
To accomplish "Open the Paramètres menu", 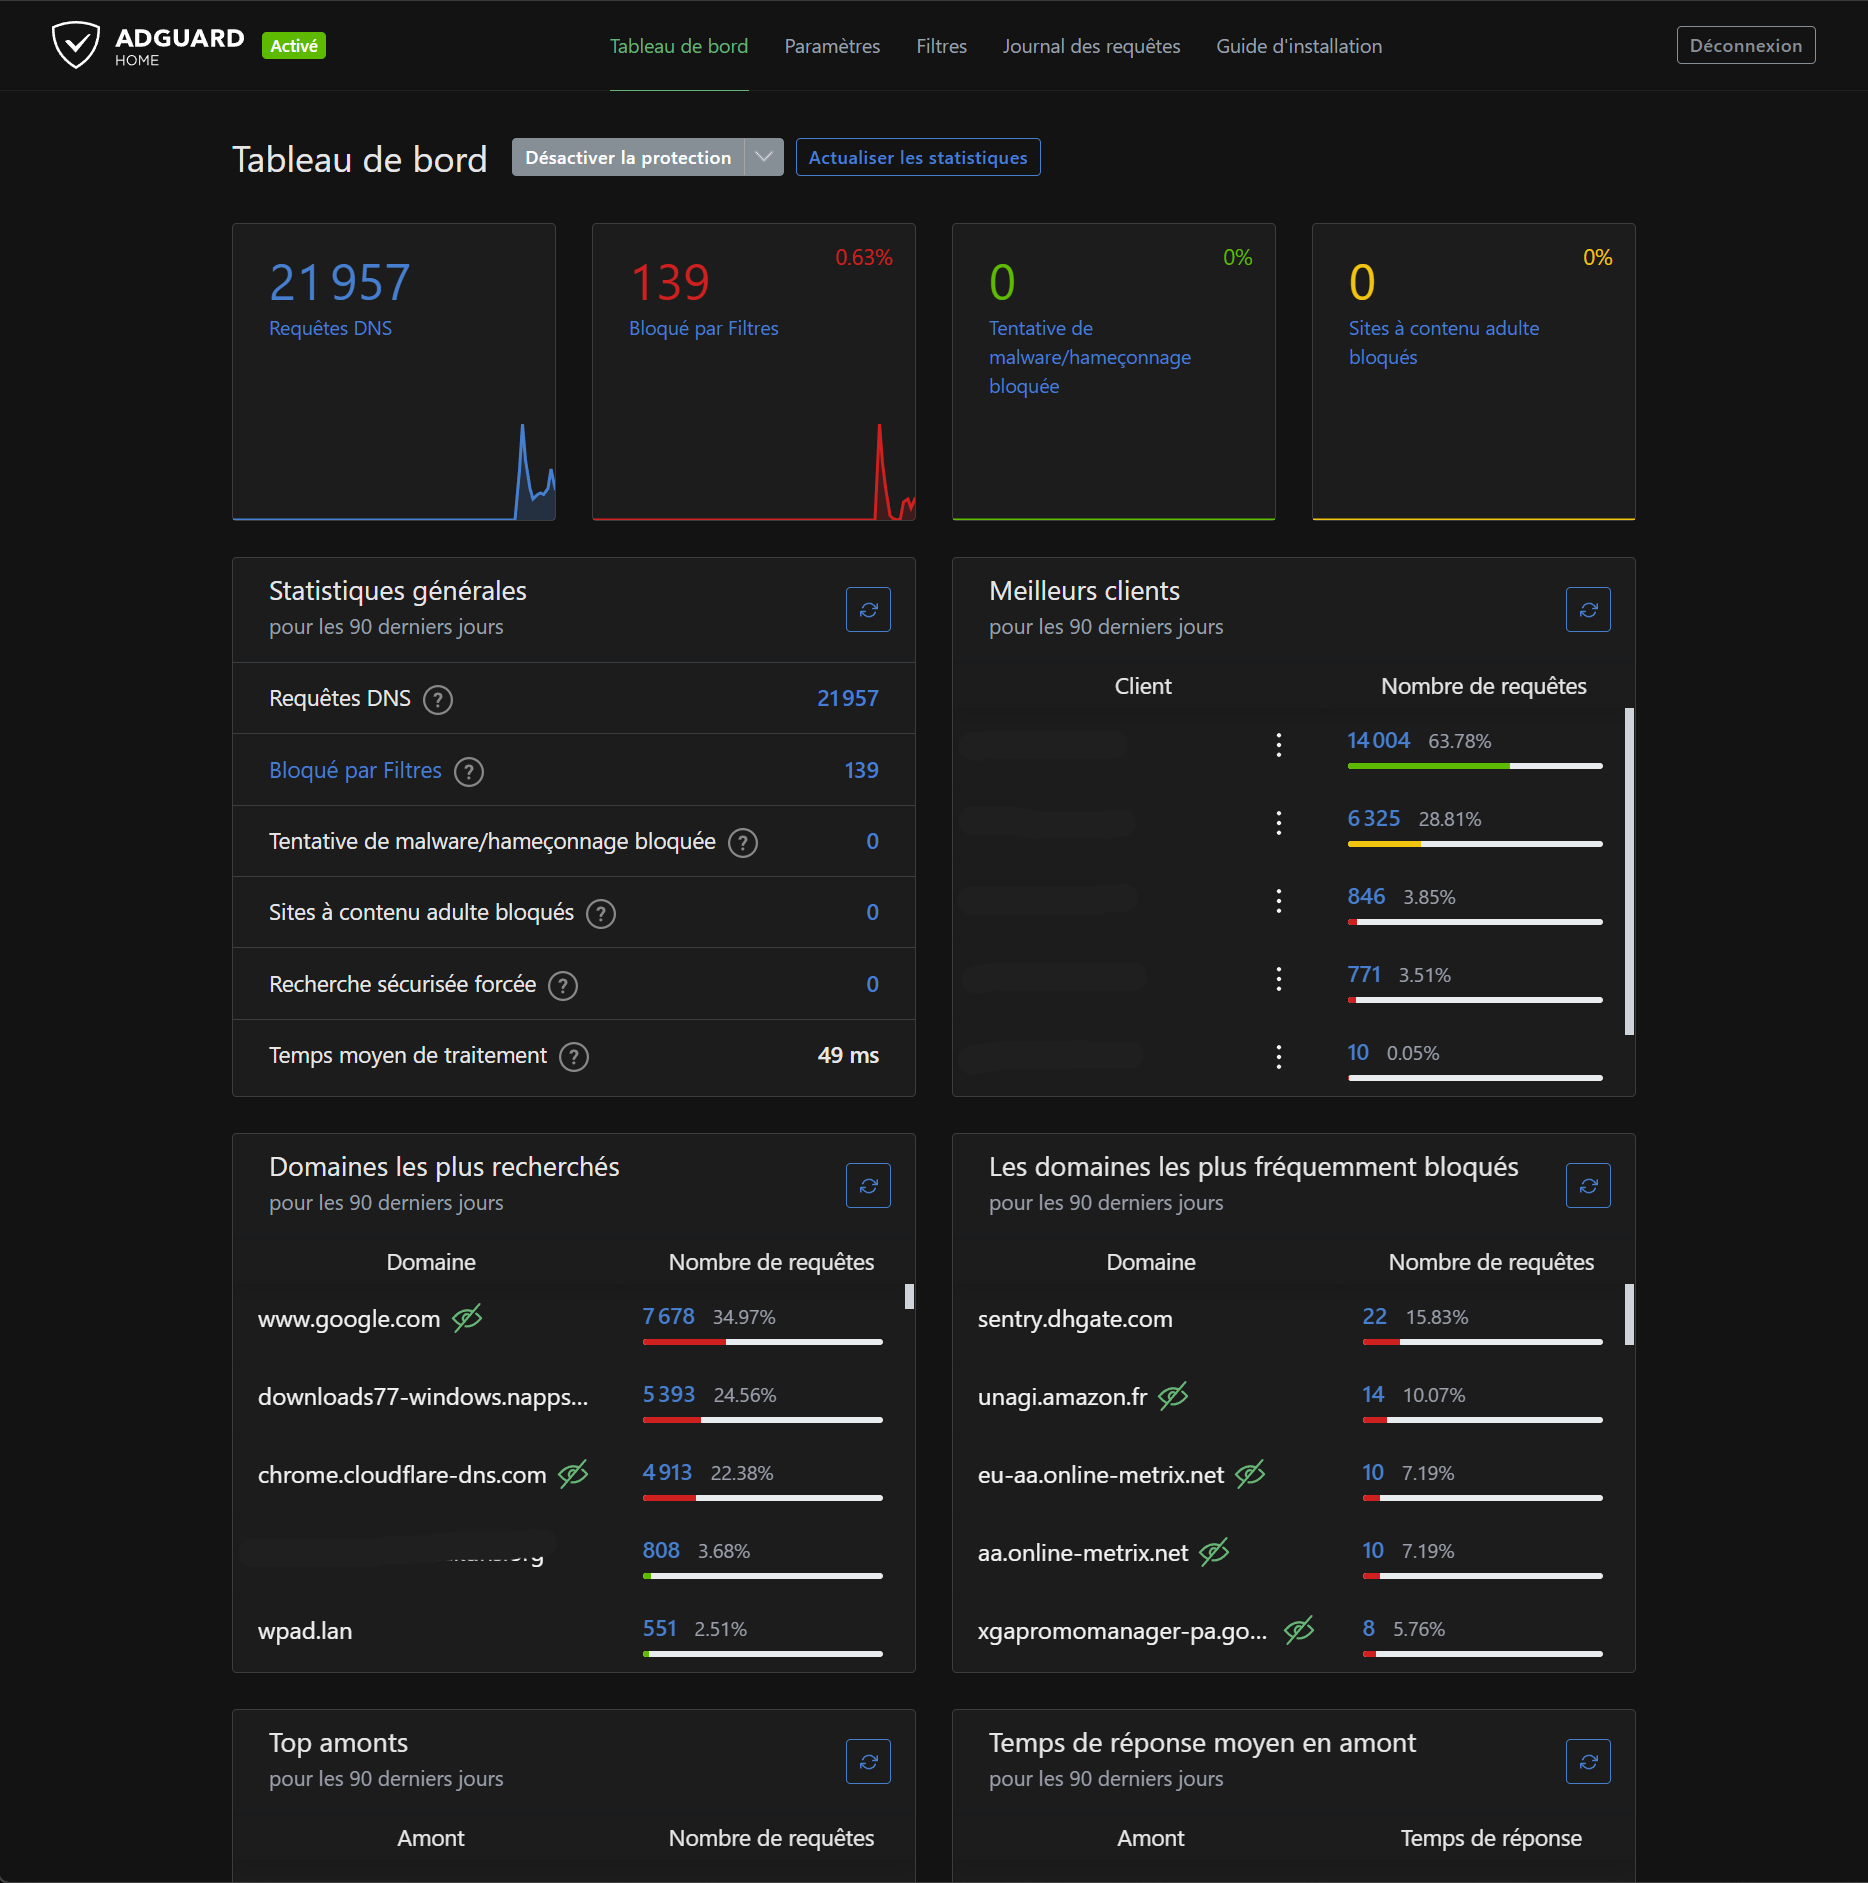I will 832,46.
